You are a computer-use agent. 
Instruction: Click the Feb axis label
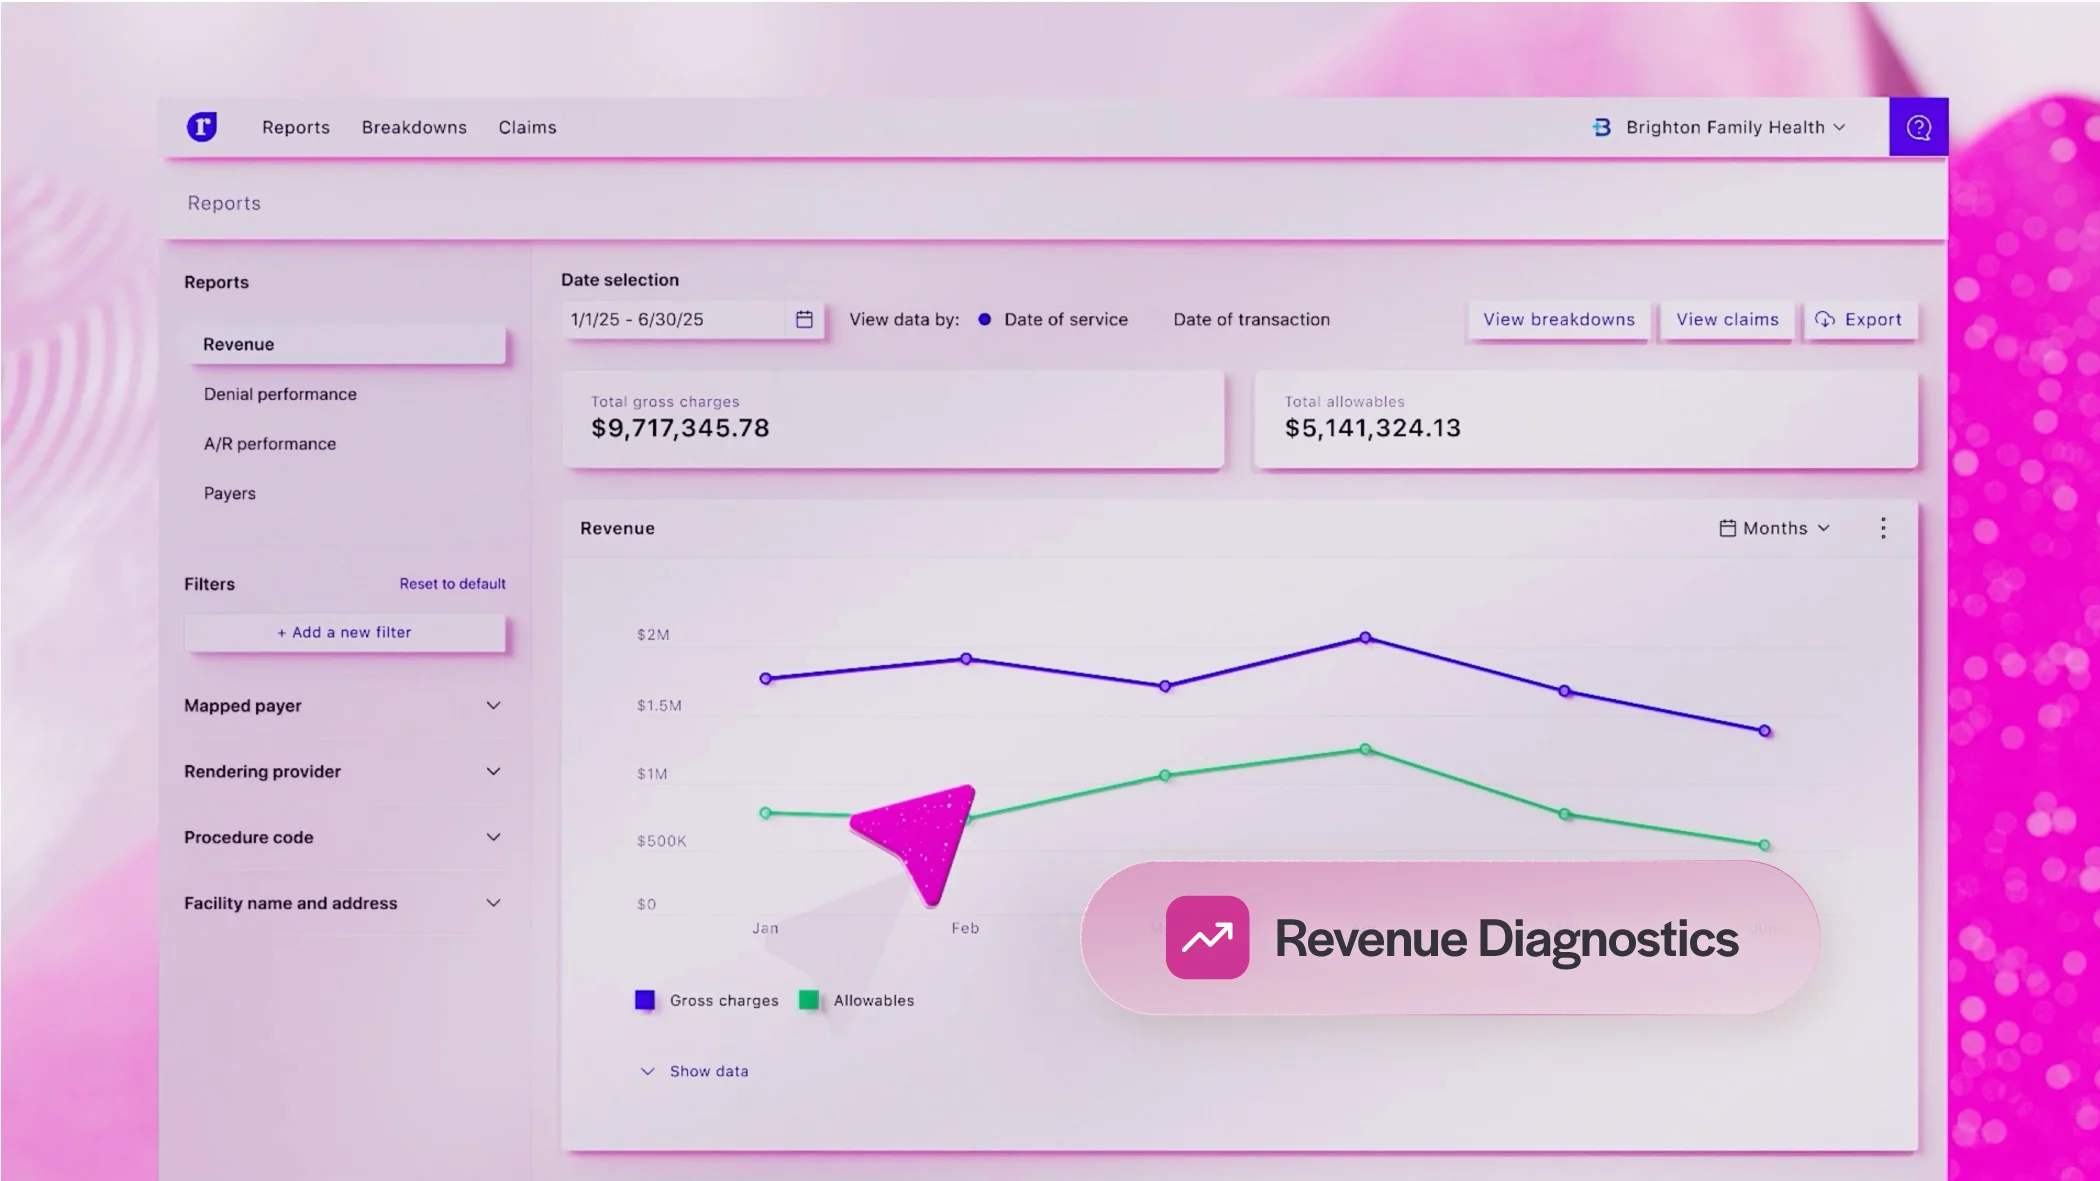965,928
